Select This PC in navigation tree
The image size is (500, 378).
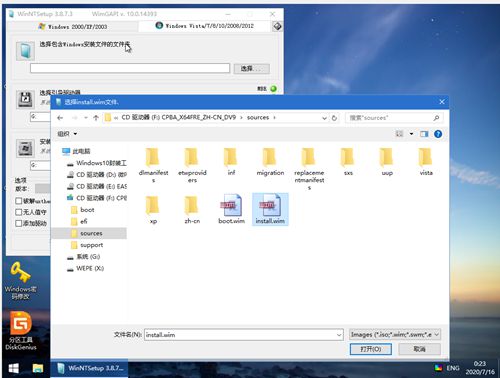81,151
